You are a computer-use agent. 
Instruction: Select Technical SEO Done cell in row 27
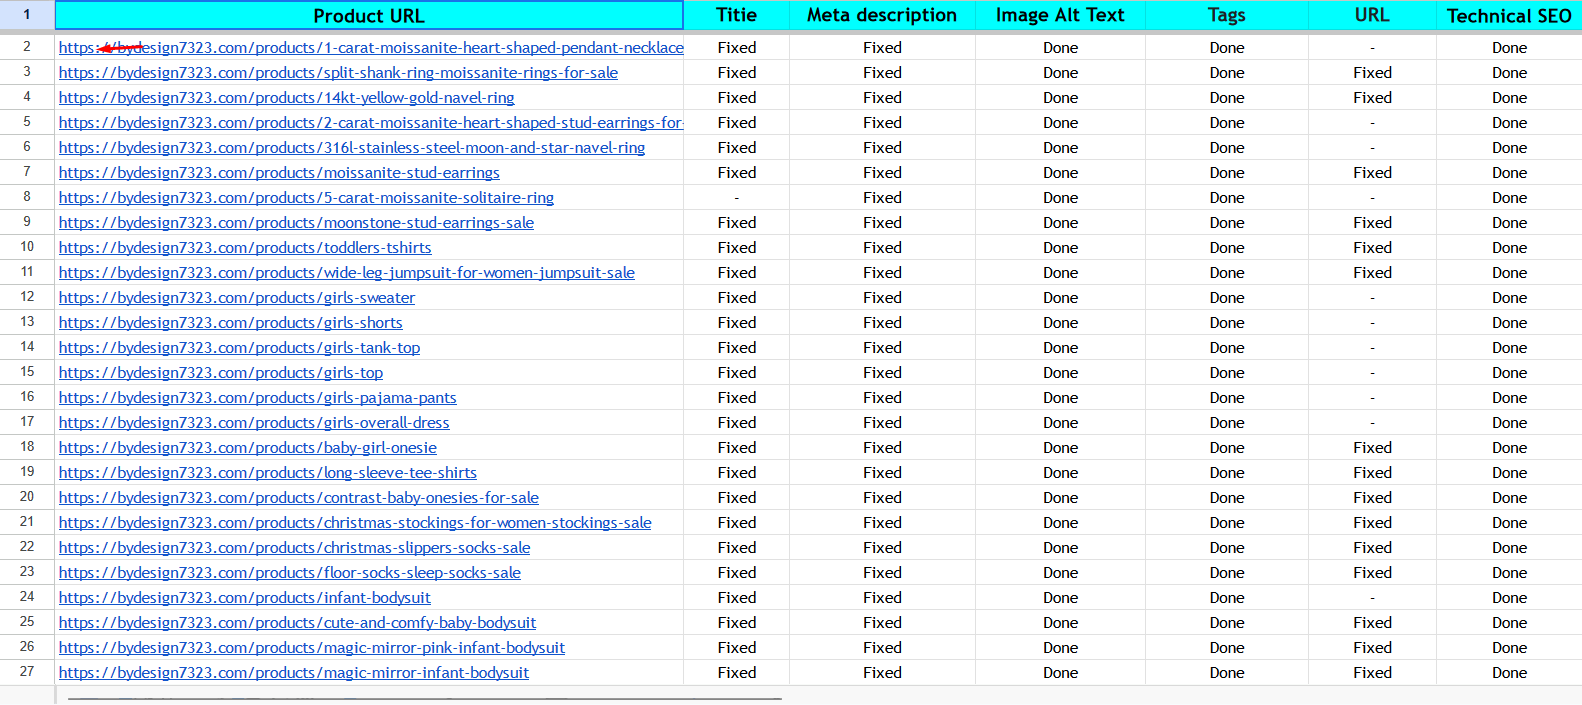tap(1509, 673)
